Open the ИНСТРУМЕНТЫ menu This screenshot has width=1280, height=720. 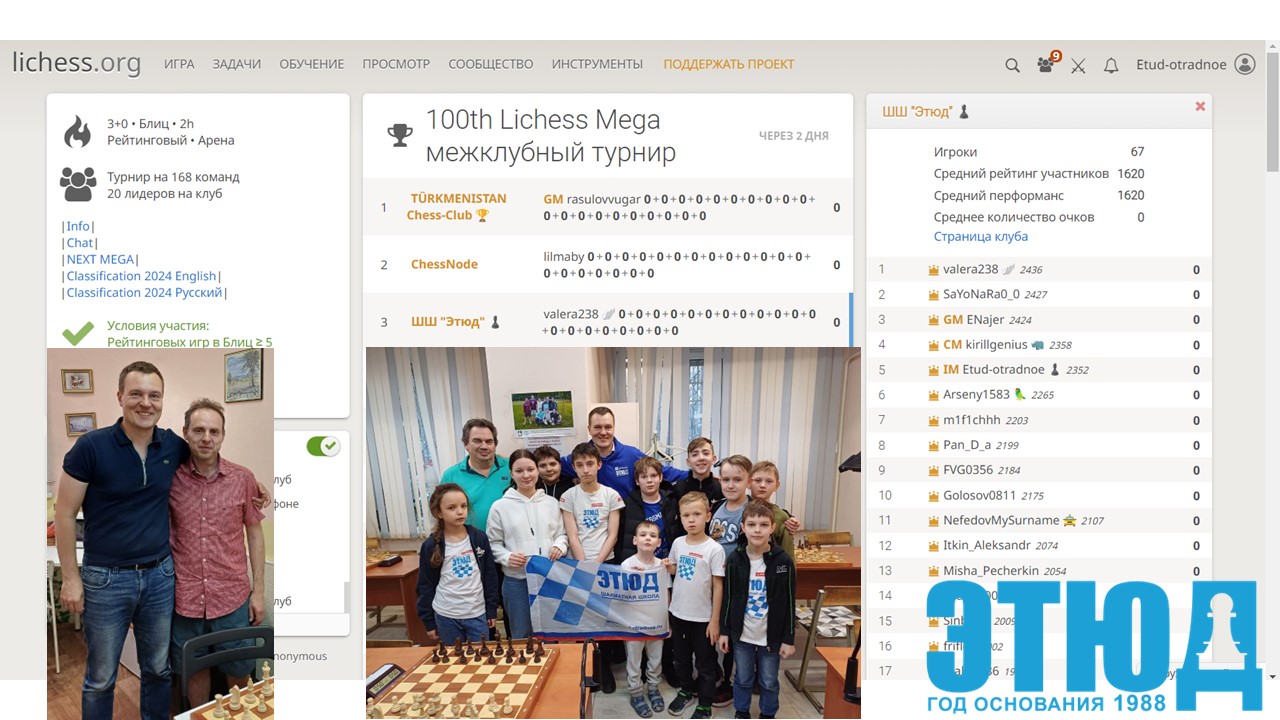click(597, 64)
